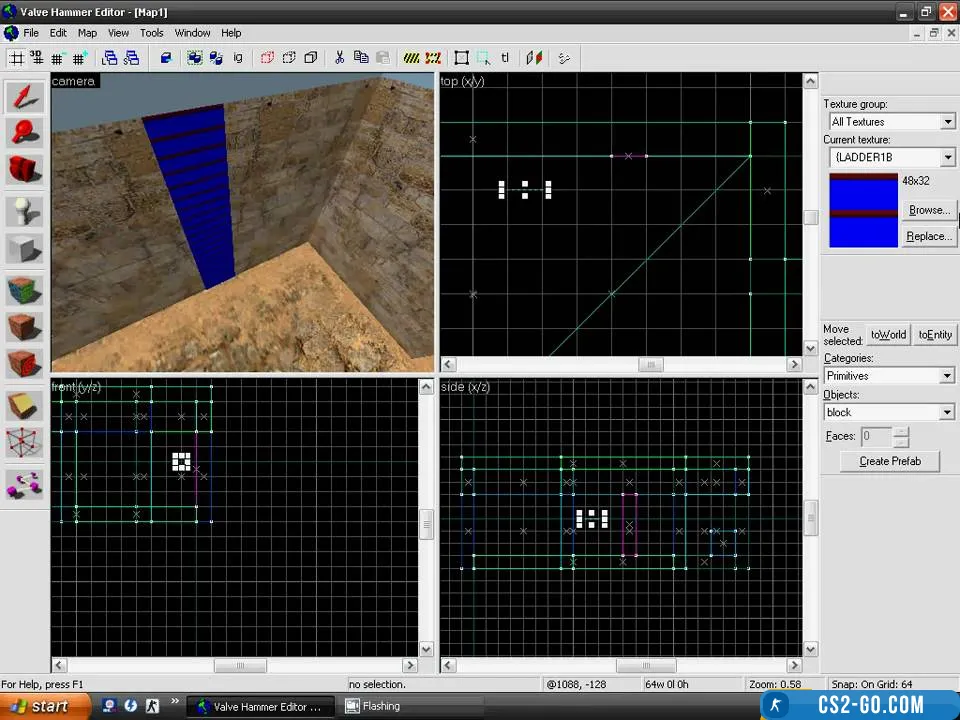Open the Map menu
Image resolution: width=960 pixels, height=720 pixels.
click(87, 33)
